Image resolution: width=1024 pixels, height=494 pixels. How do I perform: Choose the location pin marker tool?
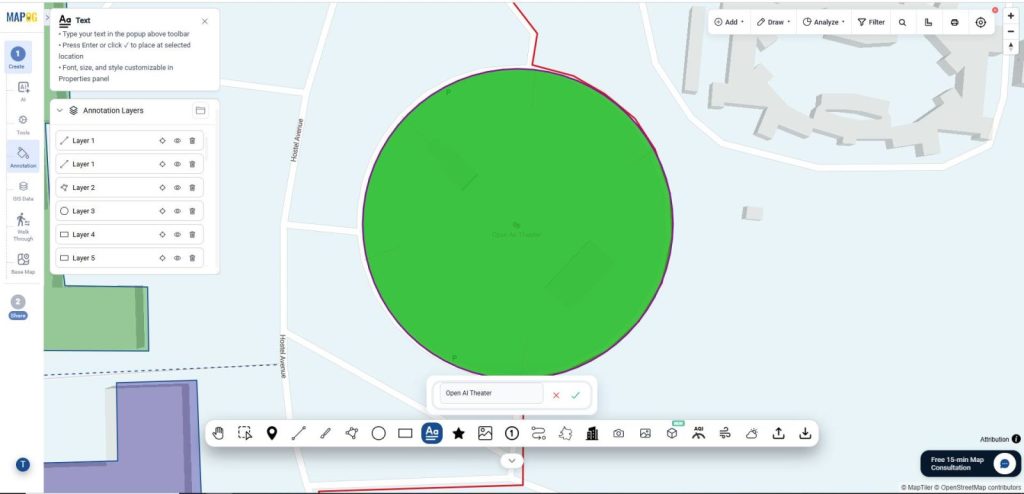pos(272,433)
